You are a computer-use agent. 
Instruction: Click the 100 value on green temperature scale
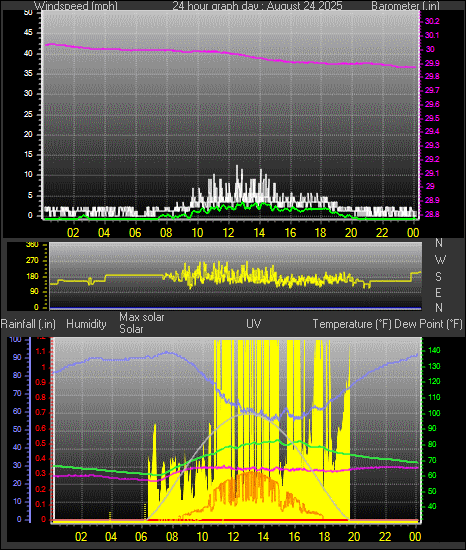[x=434, y=413]
